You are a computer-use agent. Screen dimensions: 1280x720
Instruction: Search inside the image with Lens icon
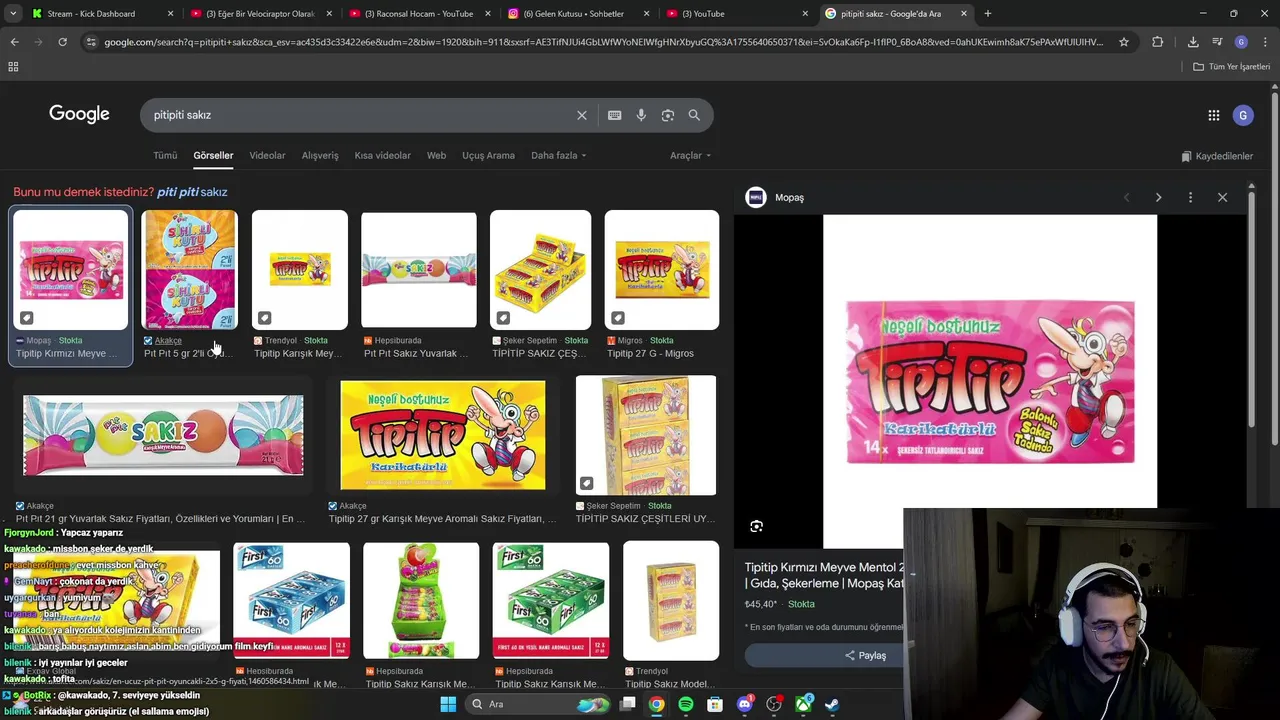757,526
